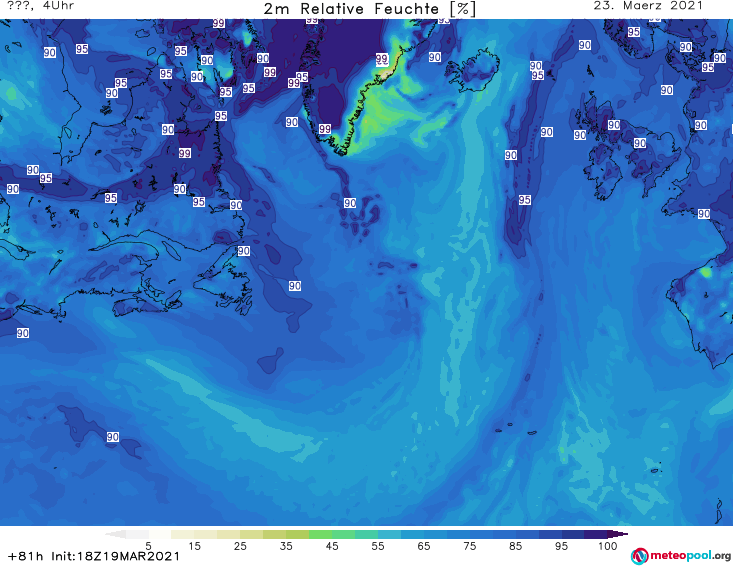Click the legend tick value 35

pos(286,546)
